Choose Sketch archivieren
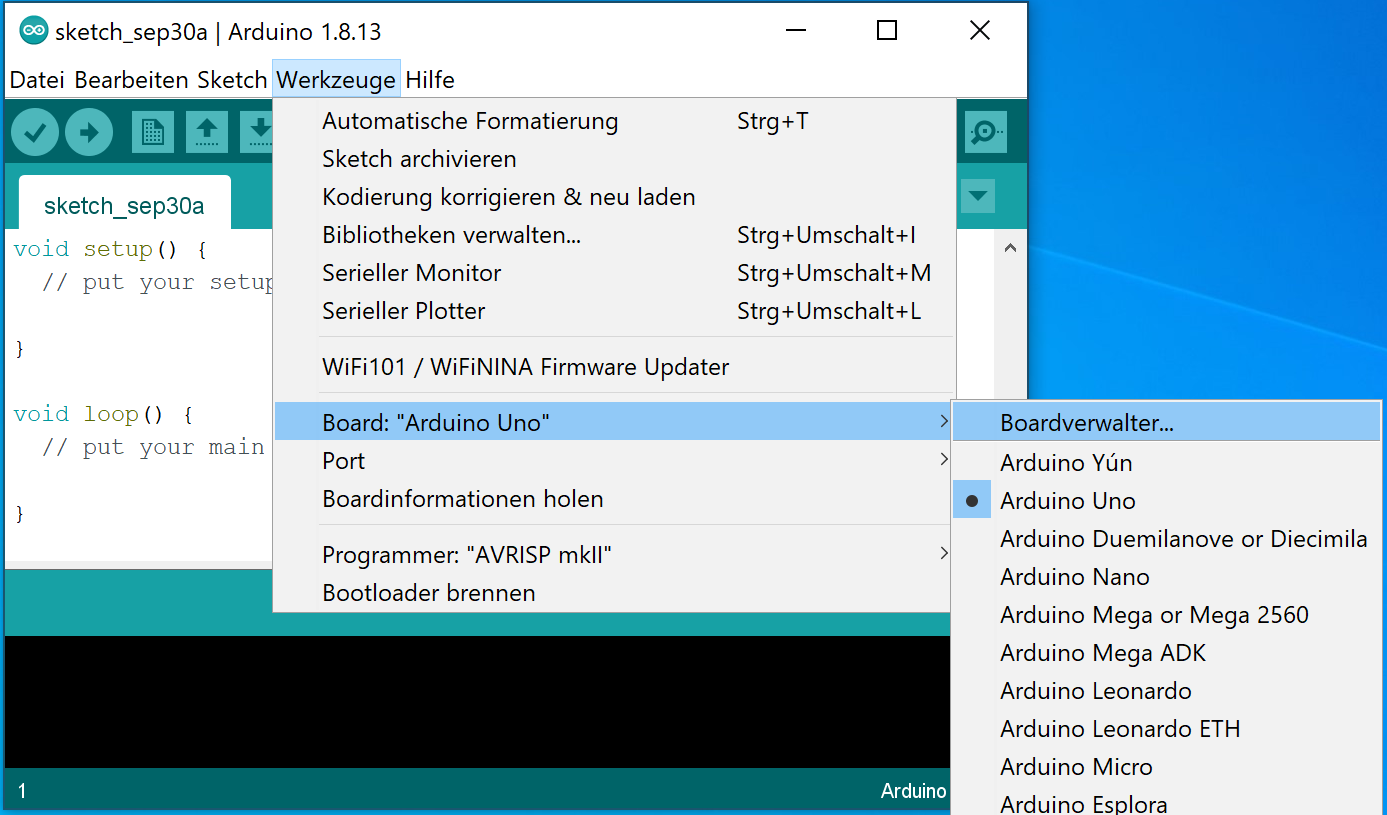The height and width of the screenshot is (815, 1387). (614, 159)
